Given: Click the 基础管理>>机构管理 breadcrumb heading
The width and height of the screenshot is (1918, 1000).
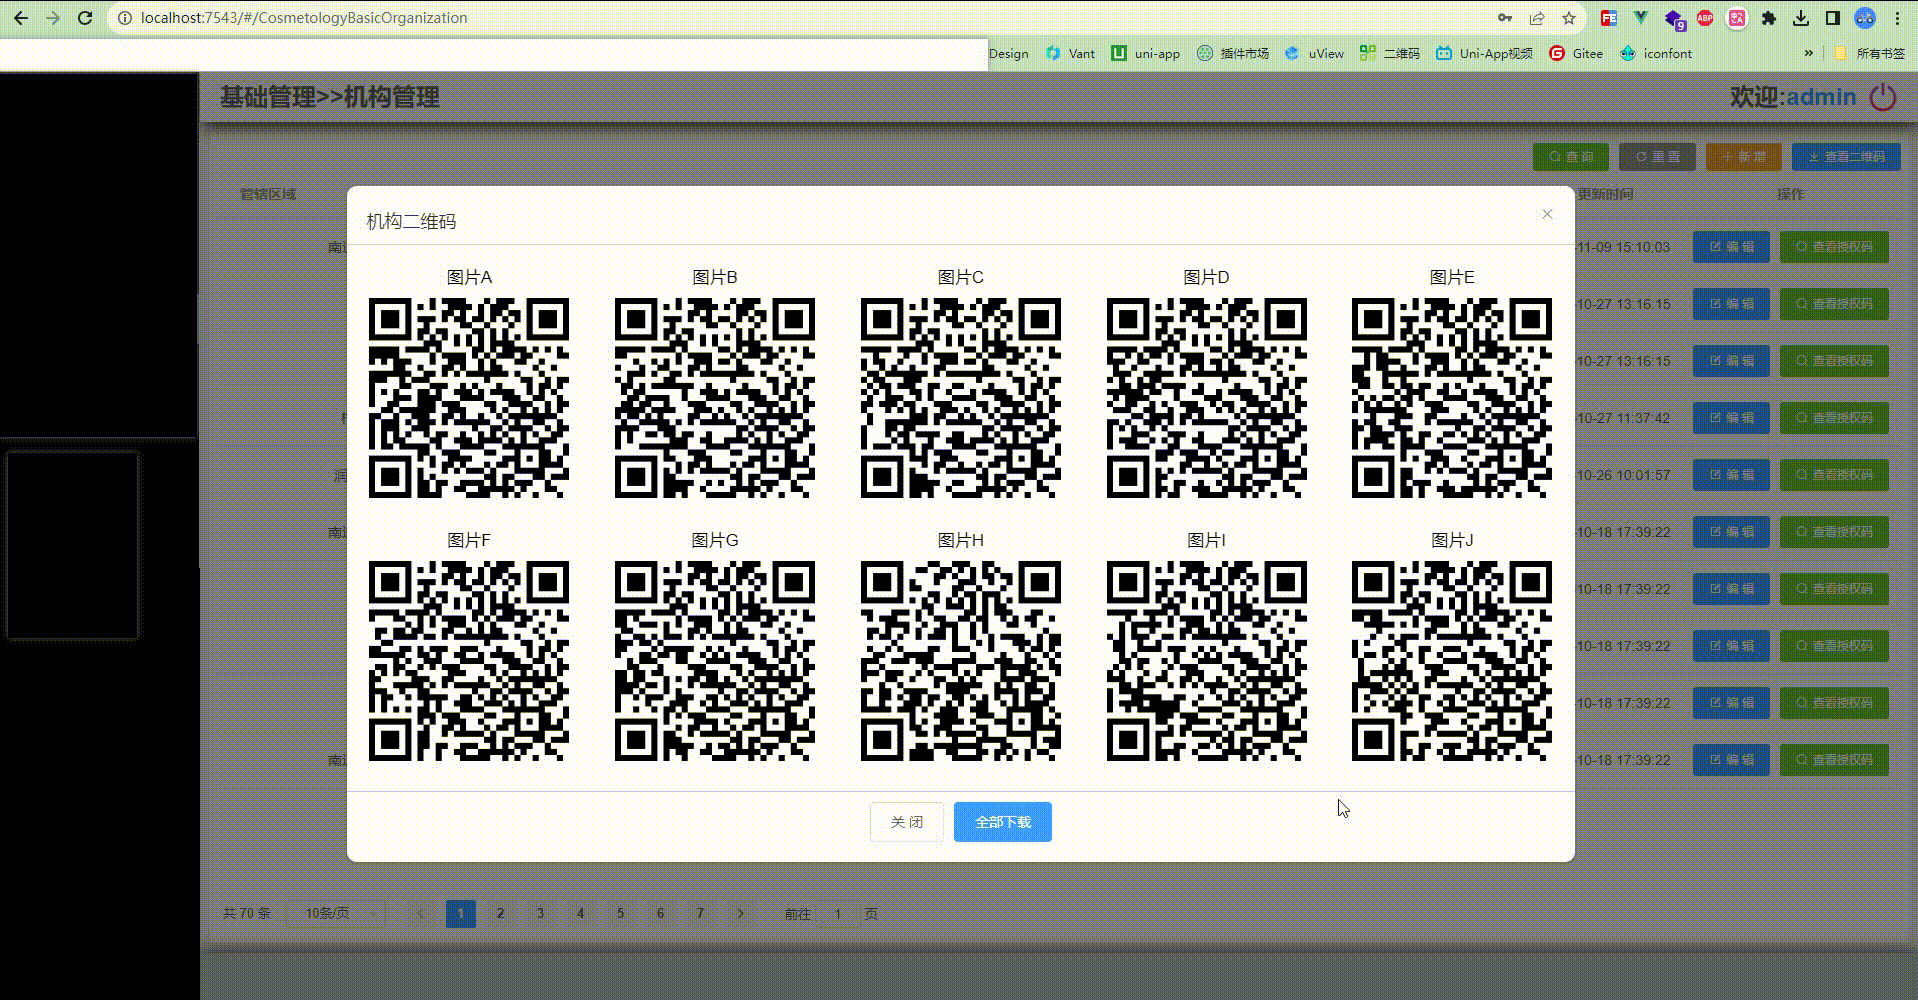Looking at the screenshot, I should [330, 97].
